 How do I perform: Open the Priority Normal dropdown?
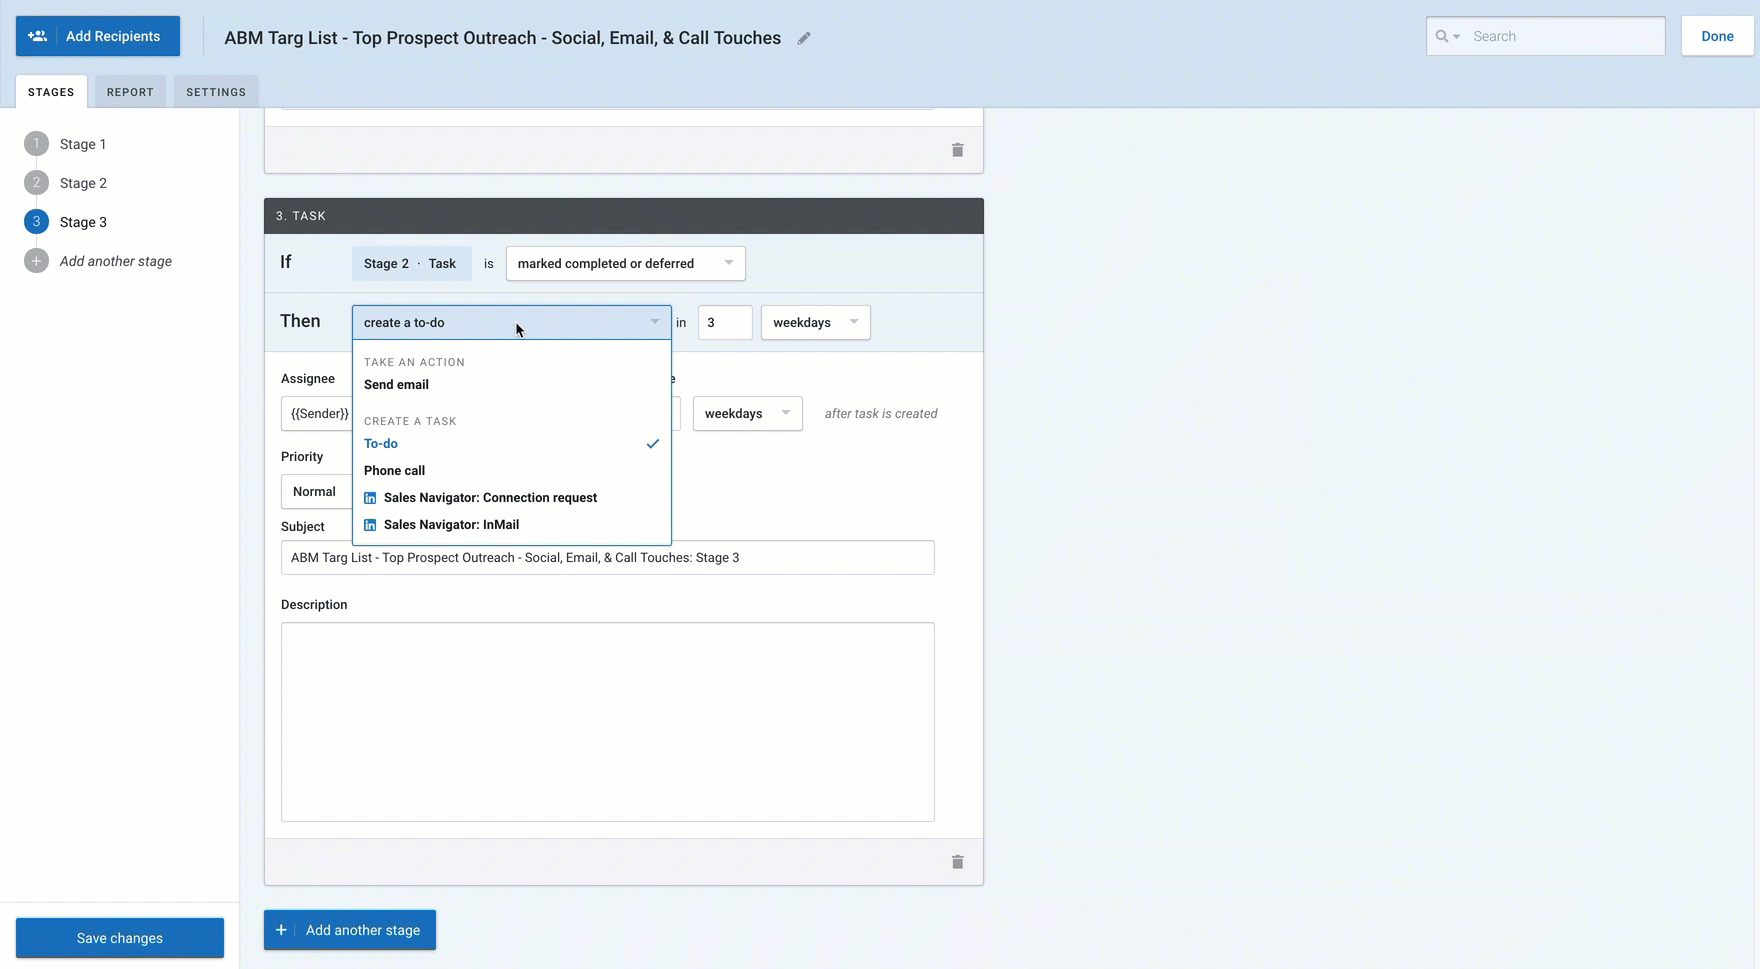click(x=316, y=492)
